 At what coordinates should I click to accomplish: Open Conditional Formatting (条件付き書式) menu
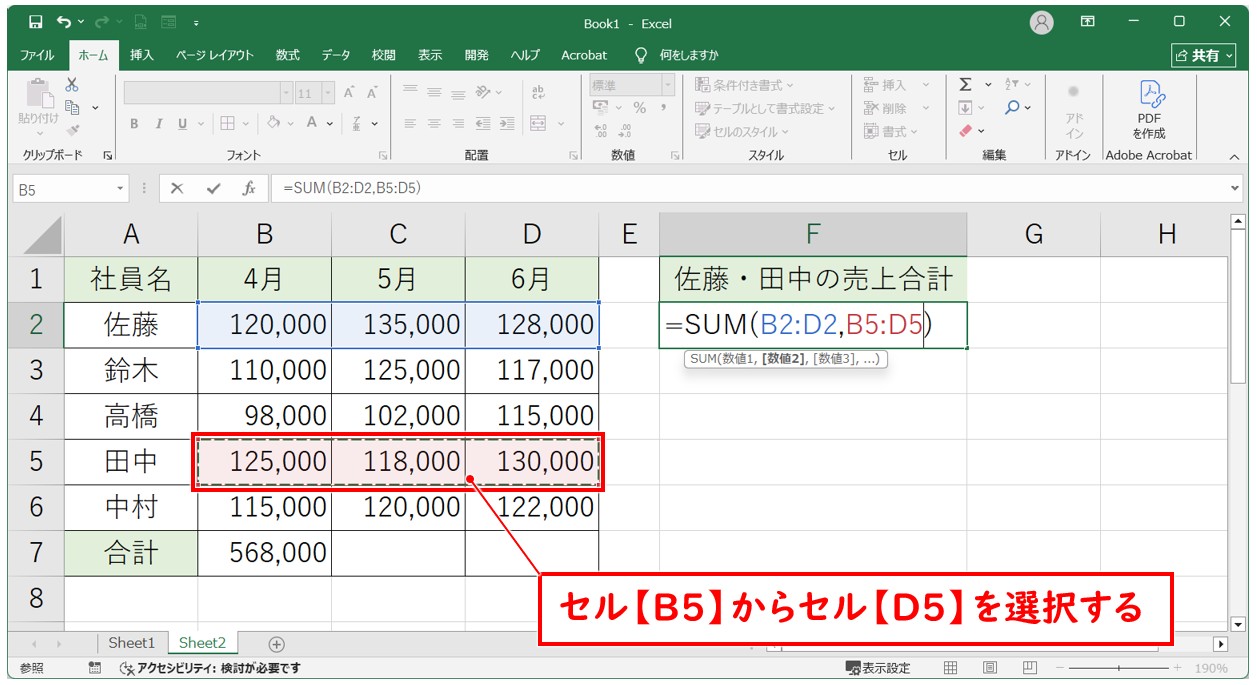[x=745, y=85]
